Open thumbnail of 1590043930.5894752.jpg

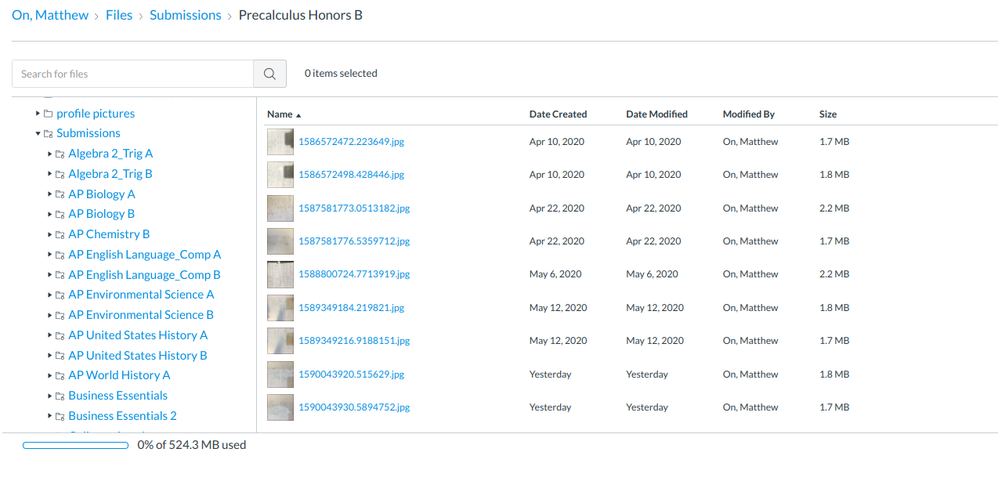pyautogui.click(x=280, y=407)
